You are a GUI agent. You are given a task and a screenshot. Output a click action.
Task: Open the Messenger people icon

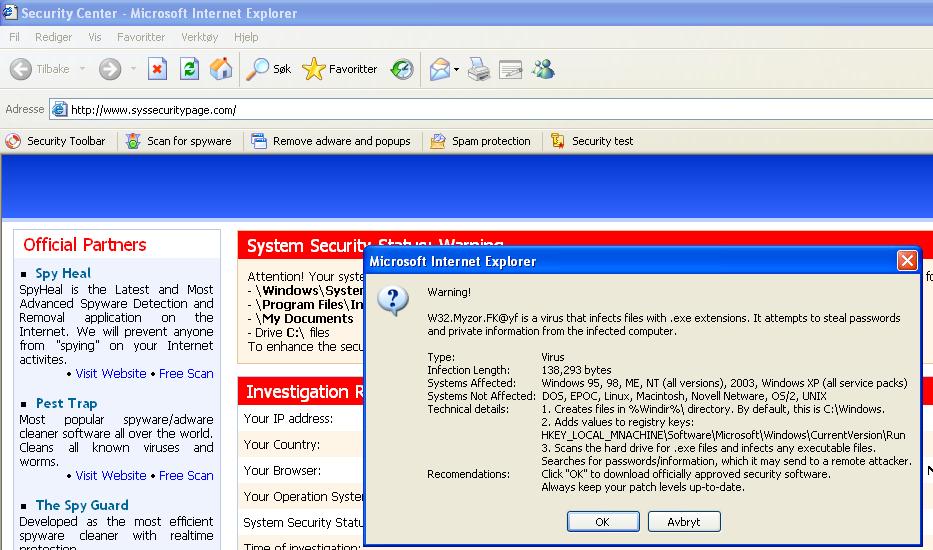[x=543, y=69]
